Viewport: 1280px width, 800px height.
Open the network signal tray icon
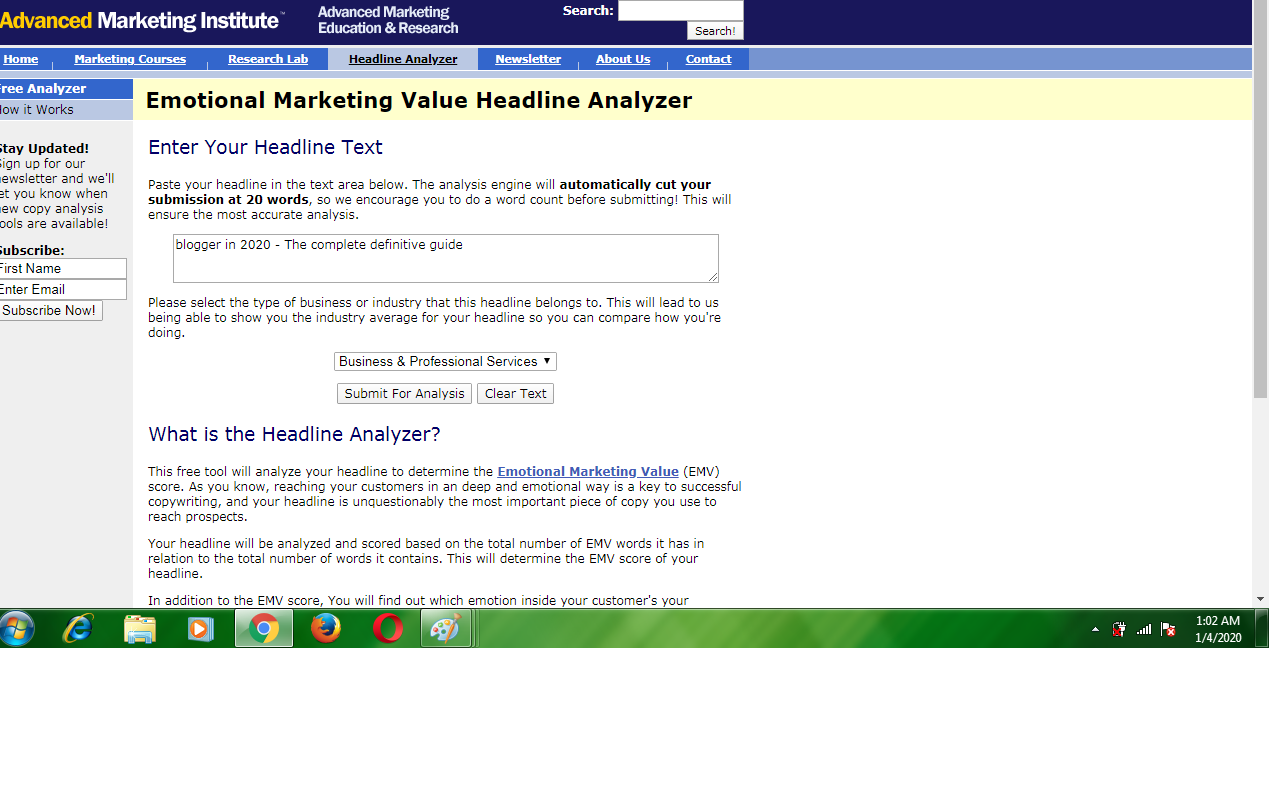coord(1144,630)
